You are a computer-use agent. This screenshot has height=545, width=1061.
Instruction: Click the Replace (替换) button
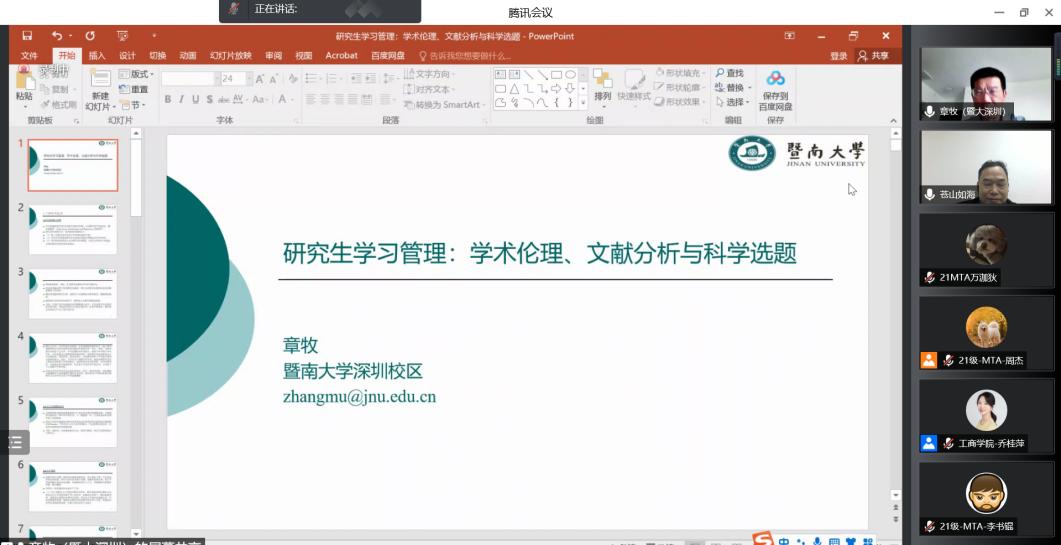[x=733, y=88]
